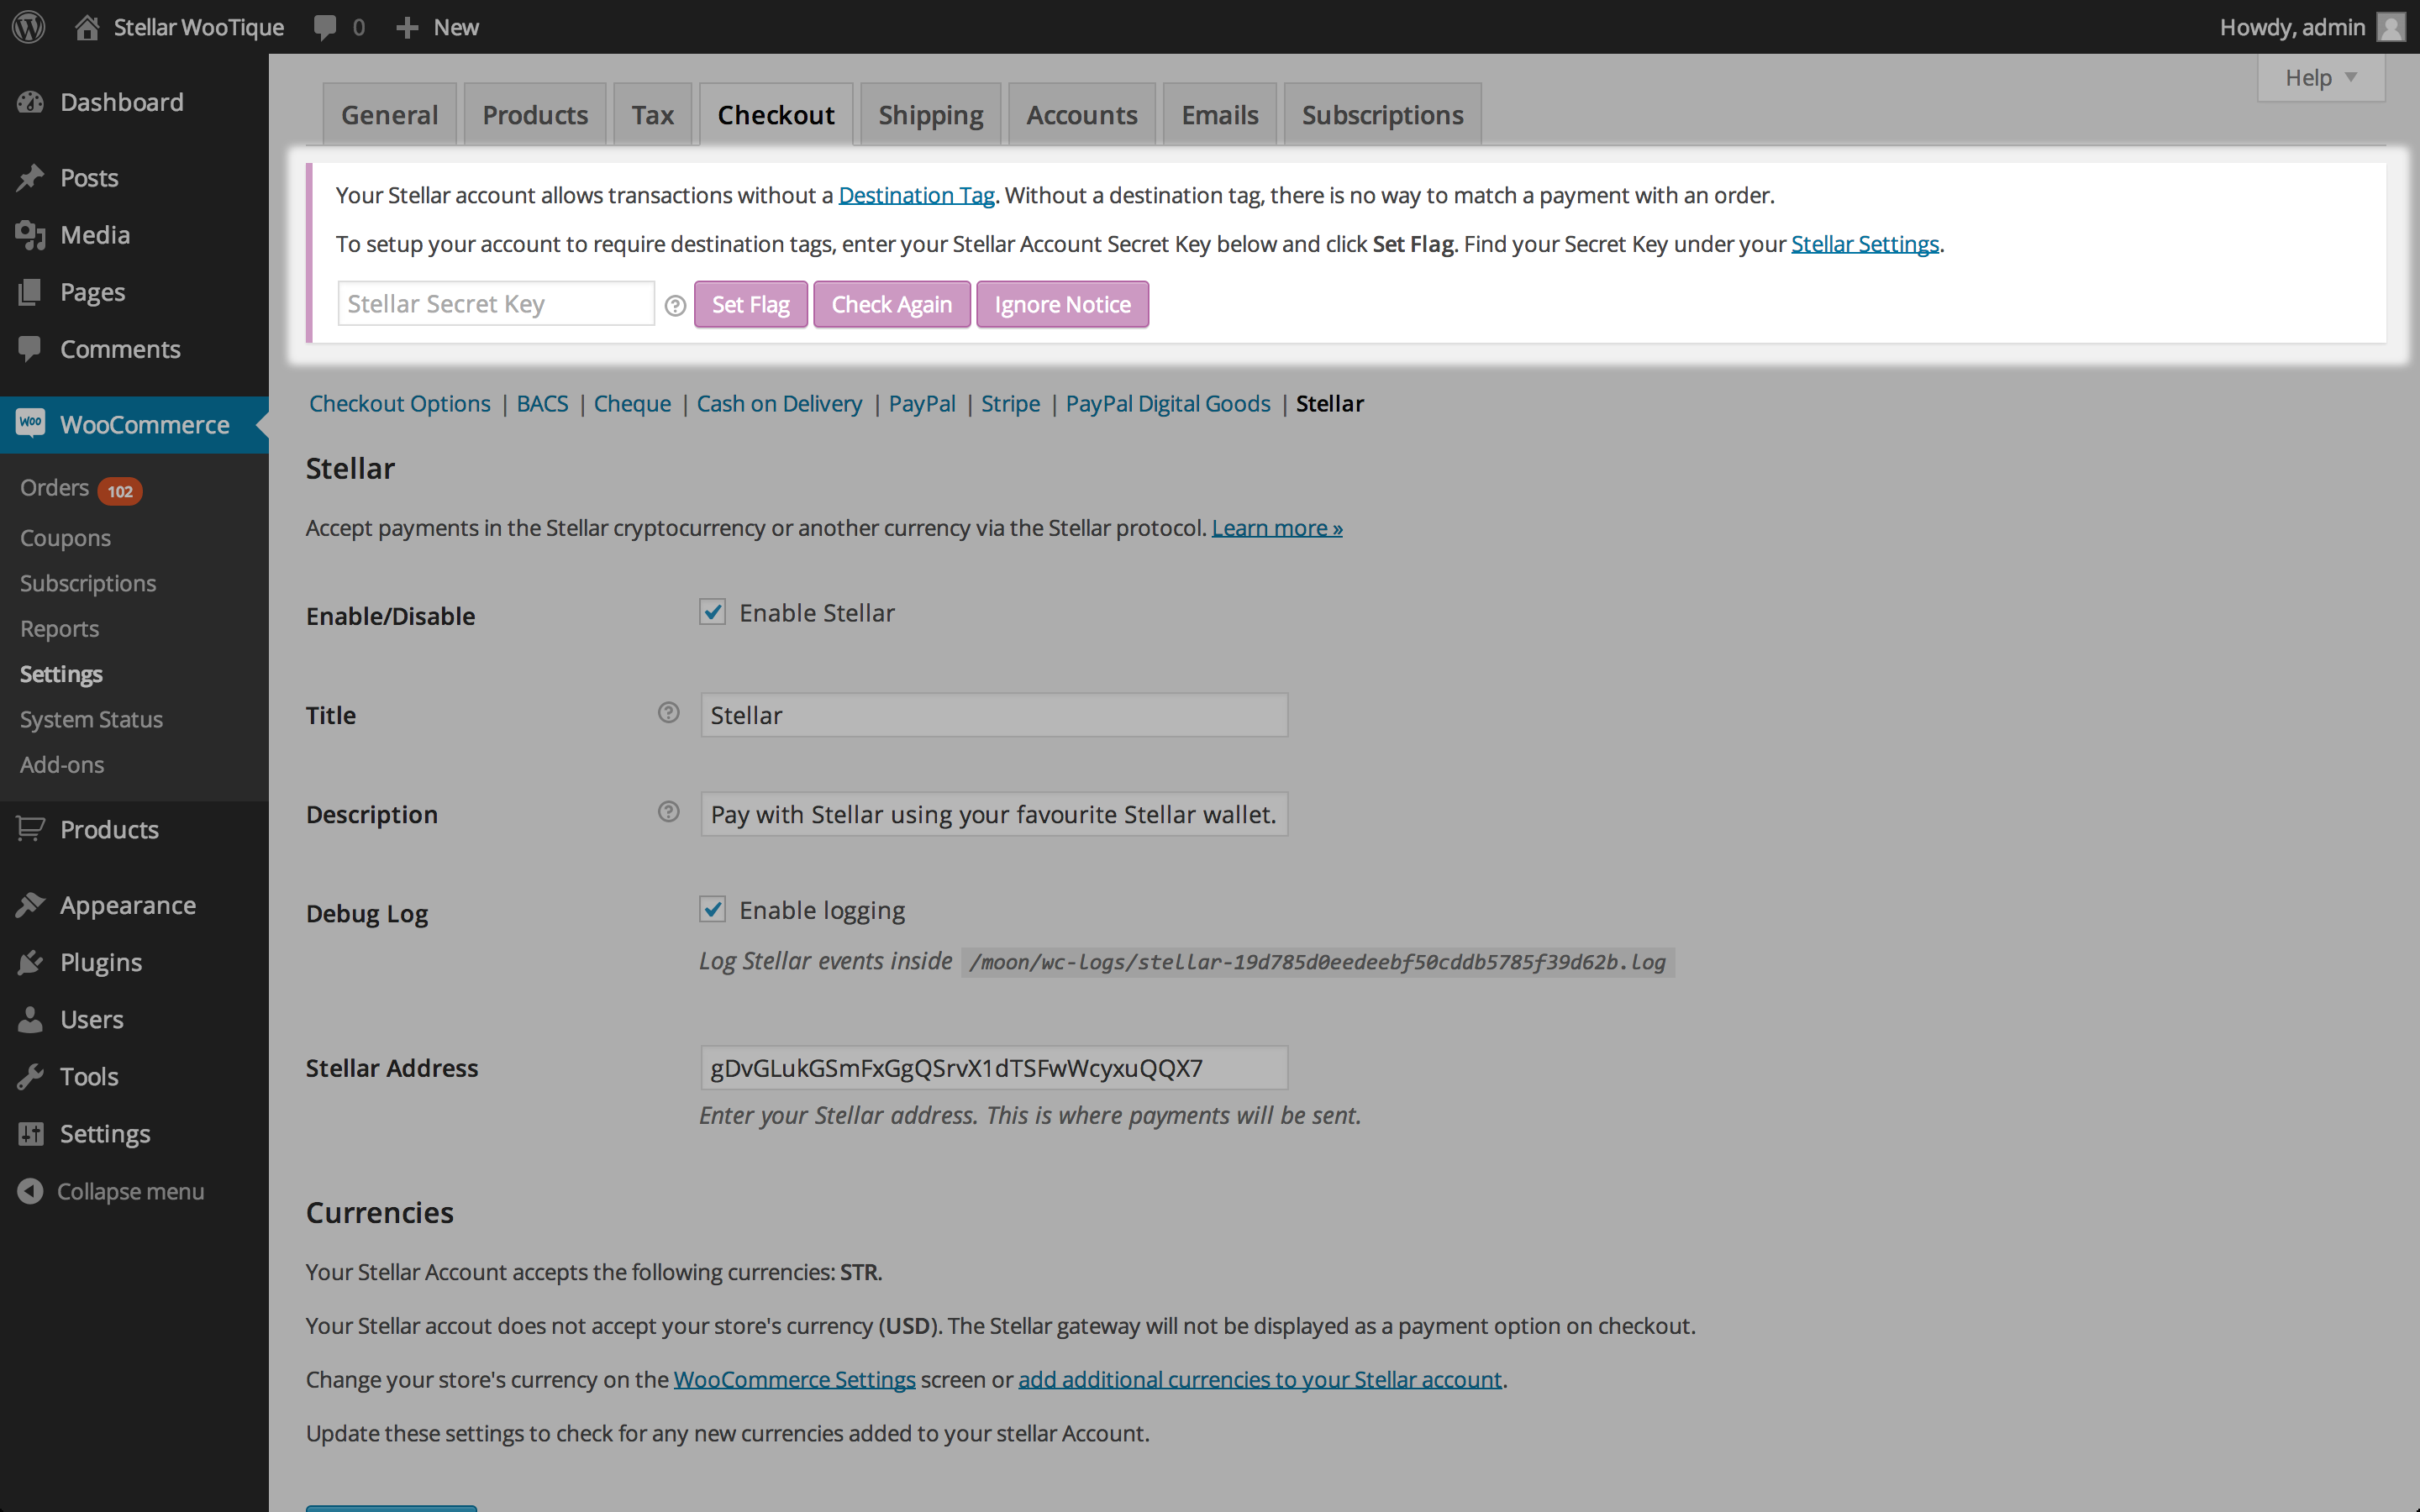Show help tip for Stellar Secret Key
This screenshot has height=1512, width=2420.
[675, 305]
